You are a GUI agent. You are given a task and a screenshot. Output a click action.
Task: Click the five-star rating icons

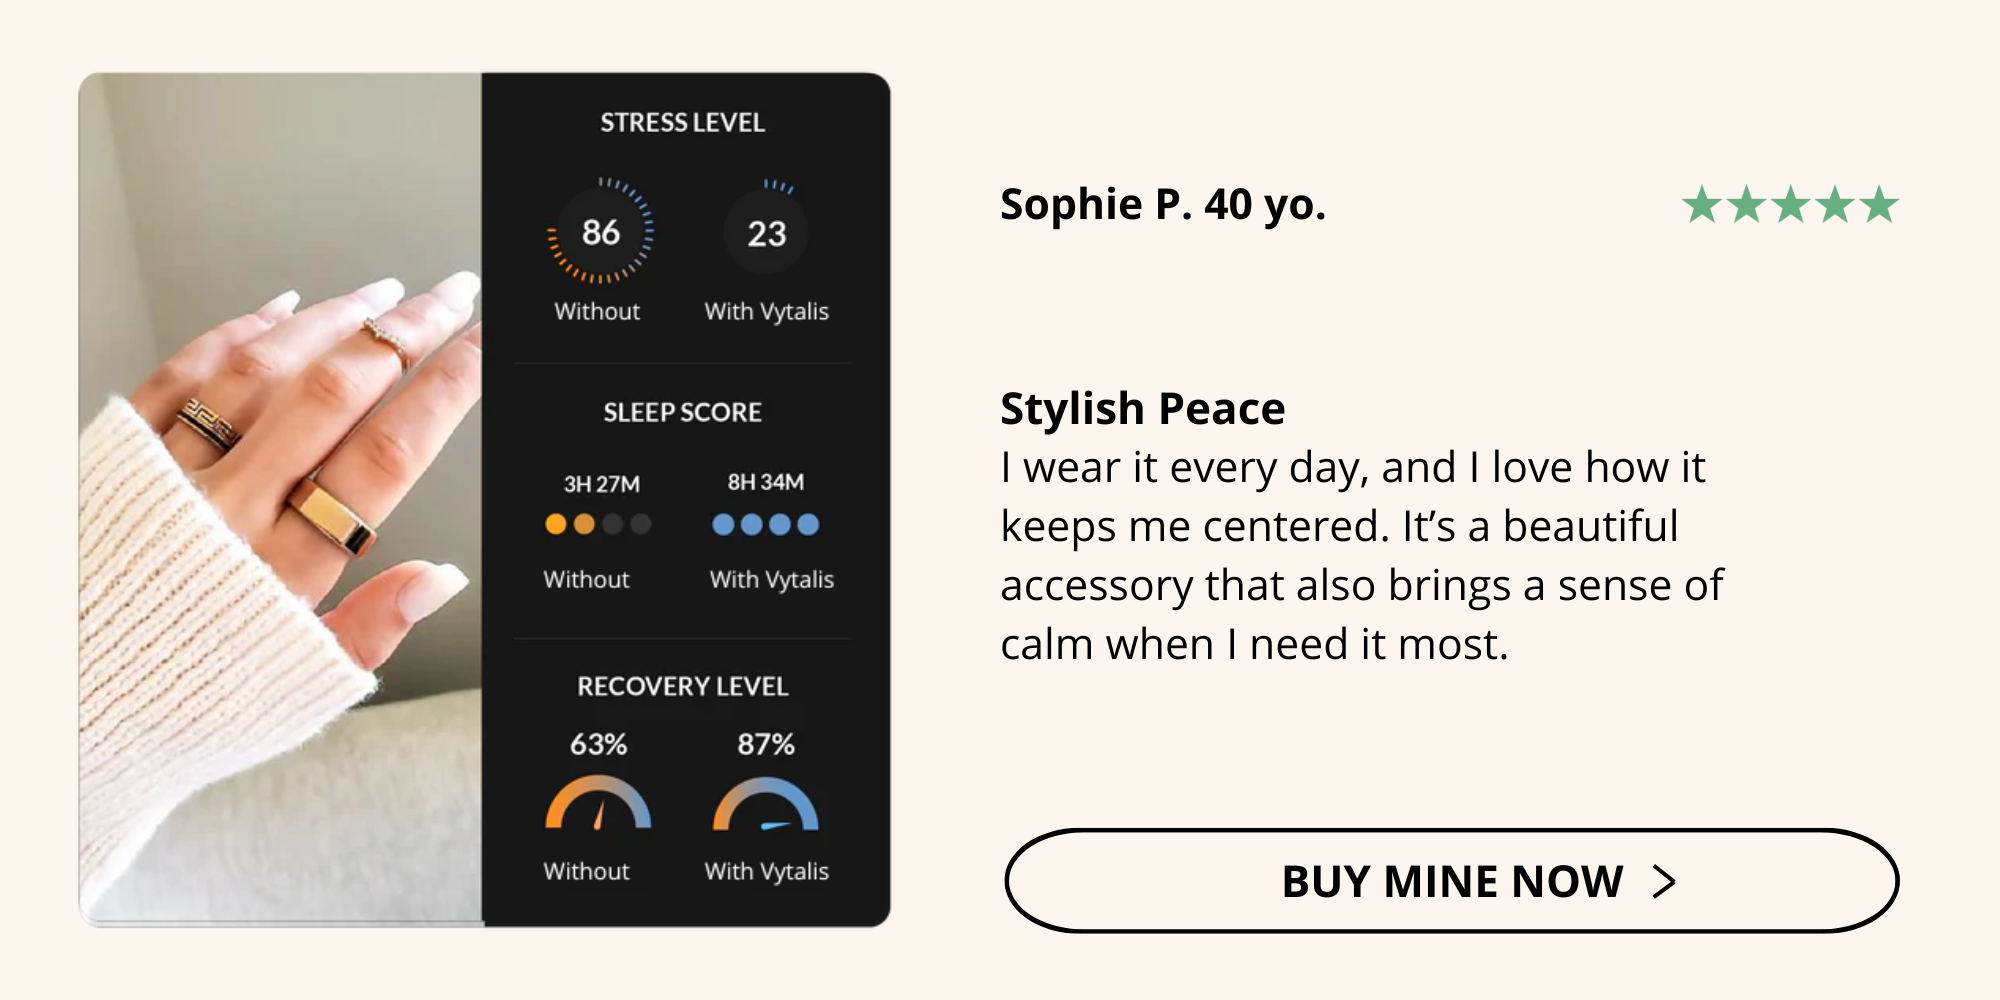pyautogui.click(x=1790, y=205)
